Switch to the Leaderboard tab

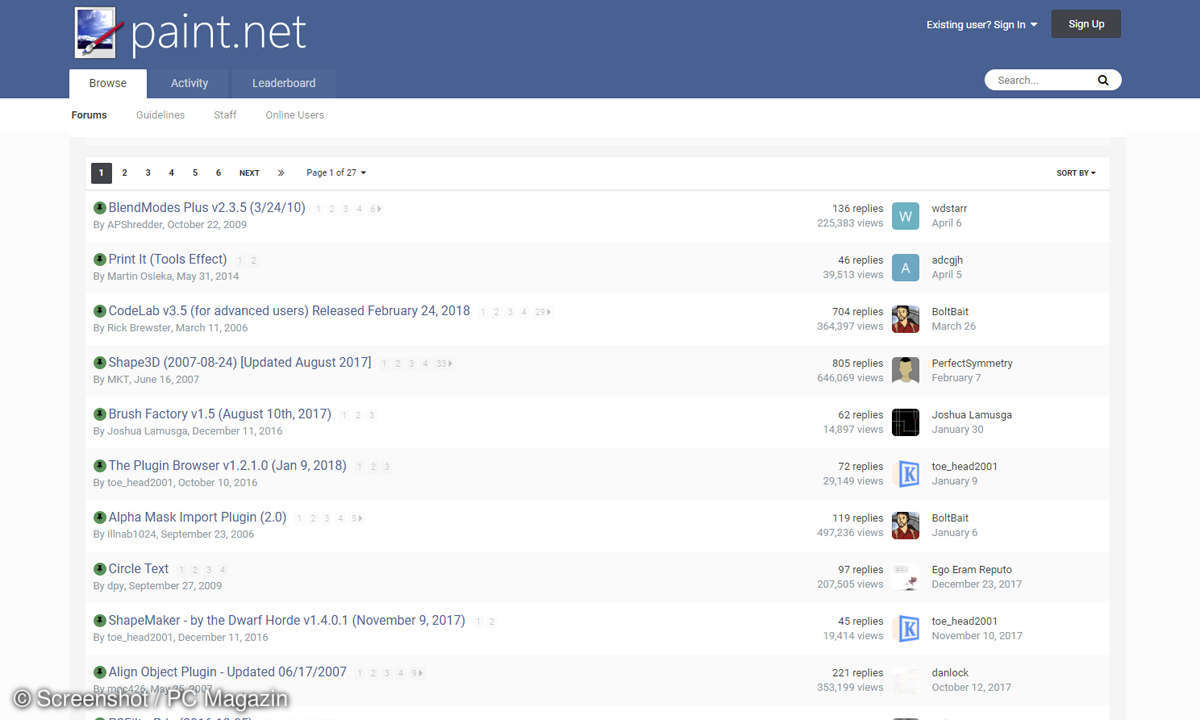click(284, 83)
